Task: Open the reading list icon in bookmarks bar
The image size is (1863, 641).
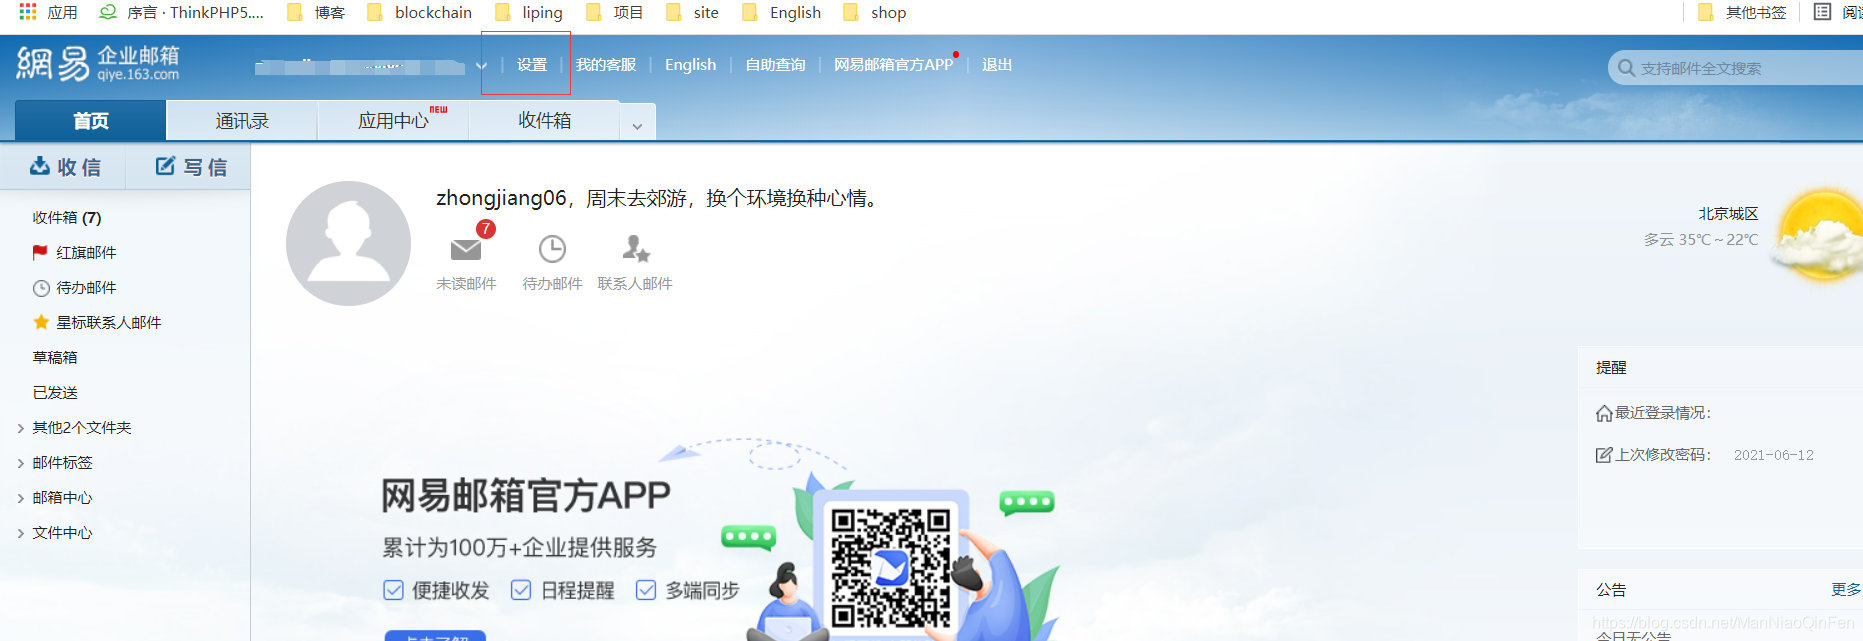Action: pos(1823,12)
